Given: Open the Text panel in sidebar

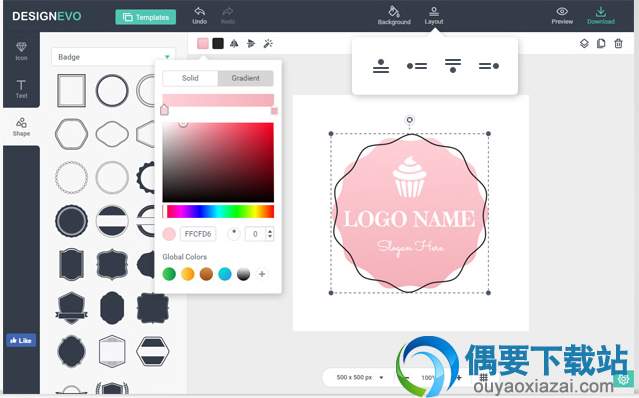Looking at the screenshot, I should pos(21,89).
